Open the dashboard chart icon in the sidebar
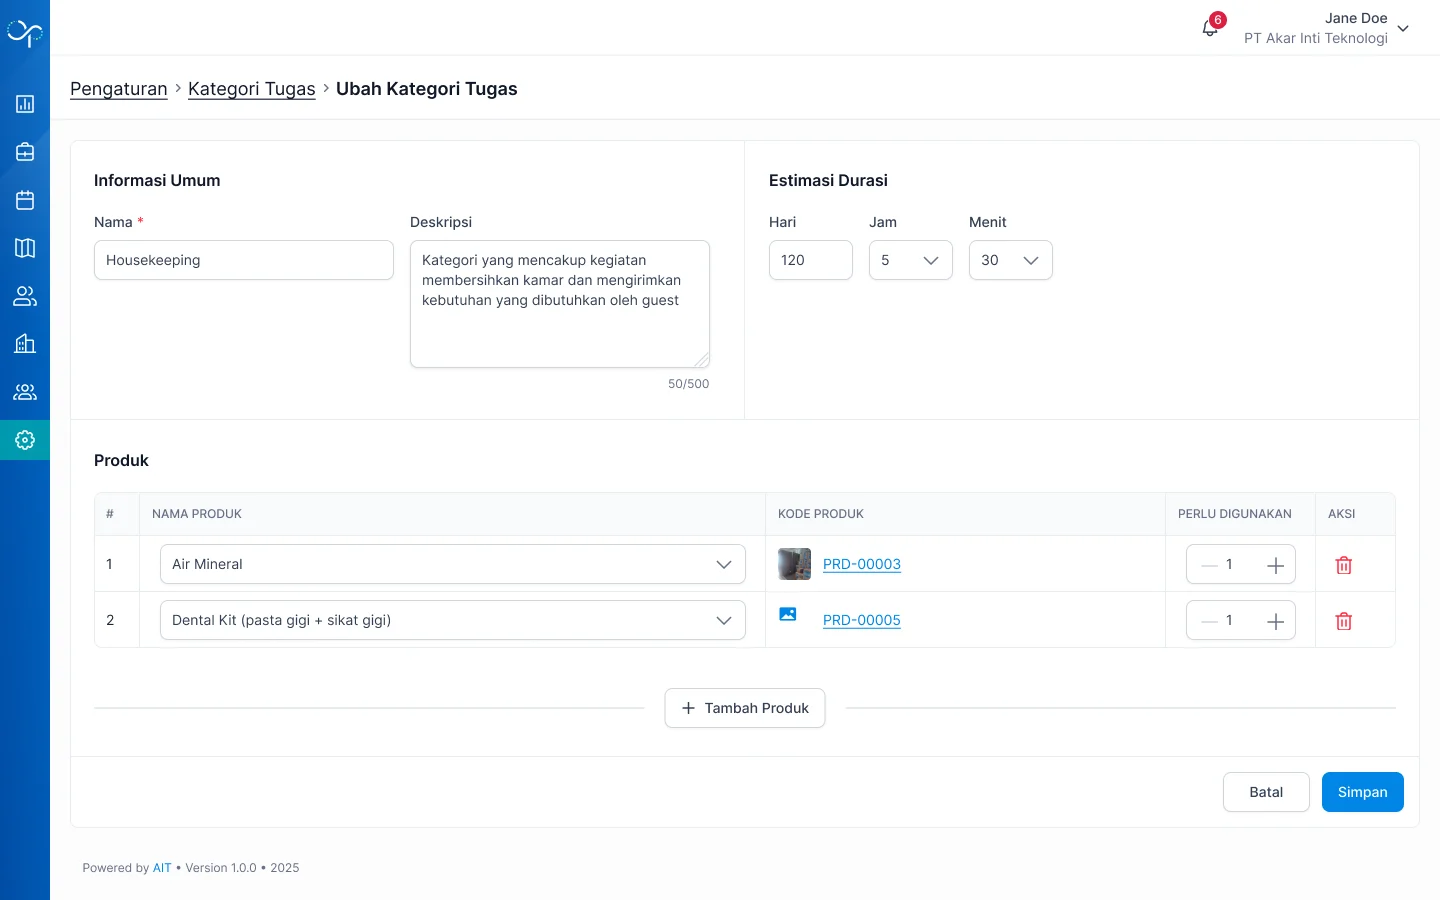Image resolution: width=1440 pixels, height=900 pixels. 25,104
